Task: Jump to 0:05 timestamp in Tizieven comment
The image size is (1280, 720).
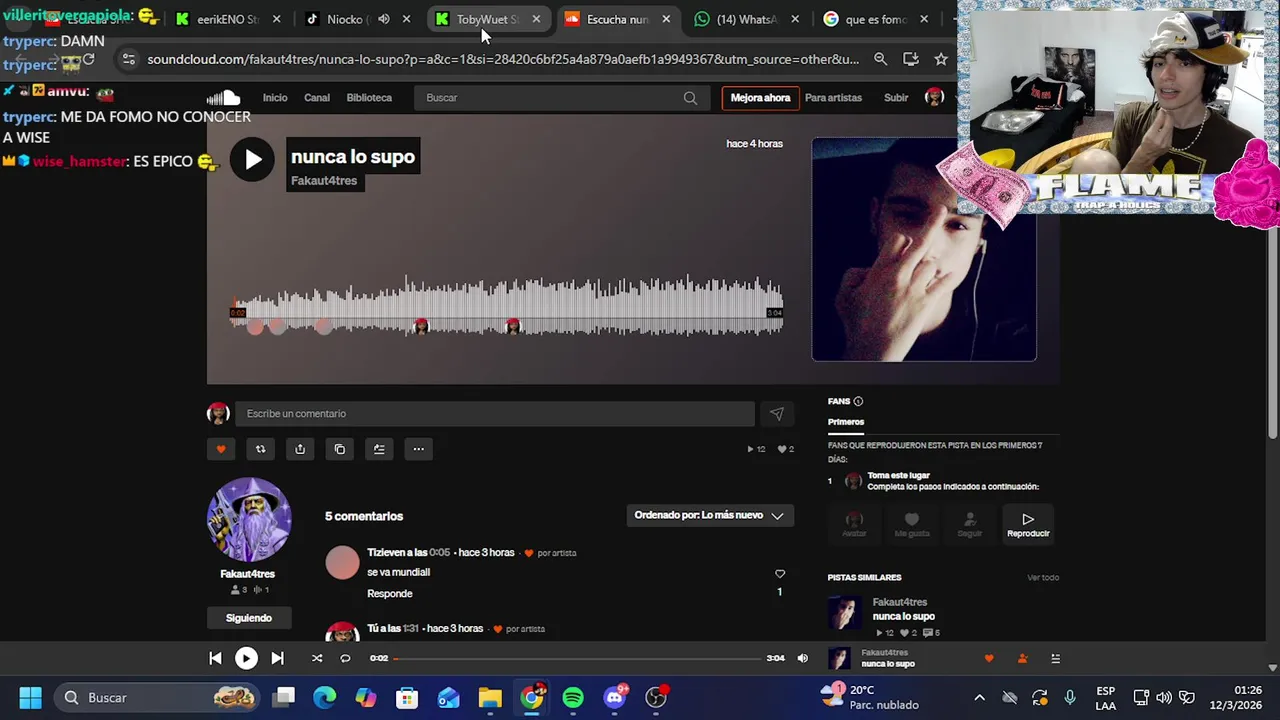Action: point(439,553)
